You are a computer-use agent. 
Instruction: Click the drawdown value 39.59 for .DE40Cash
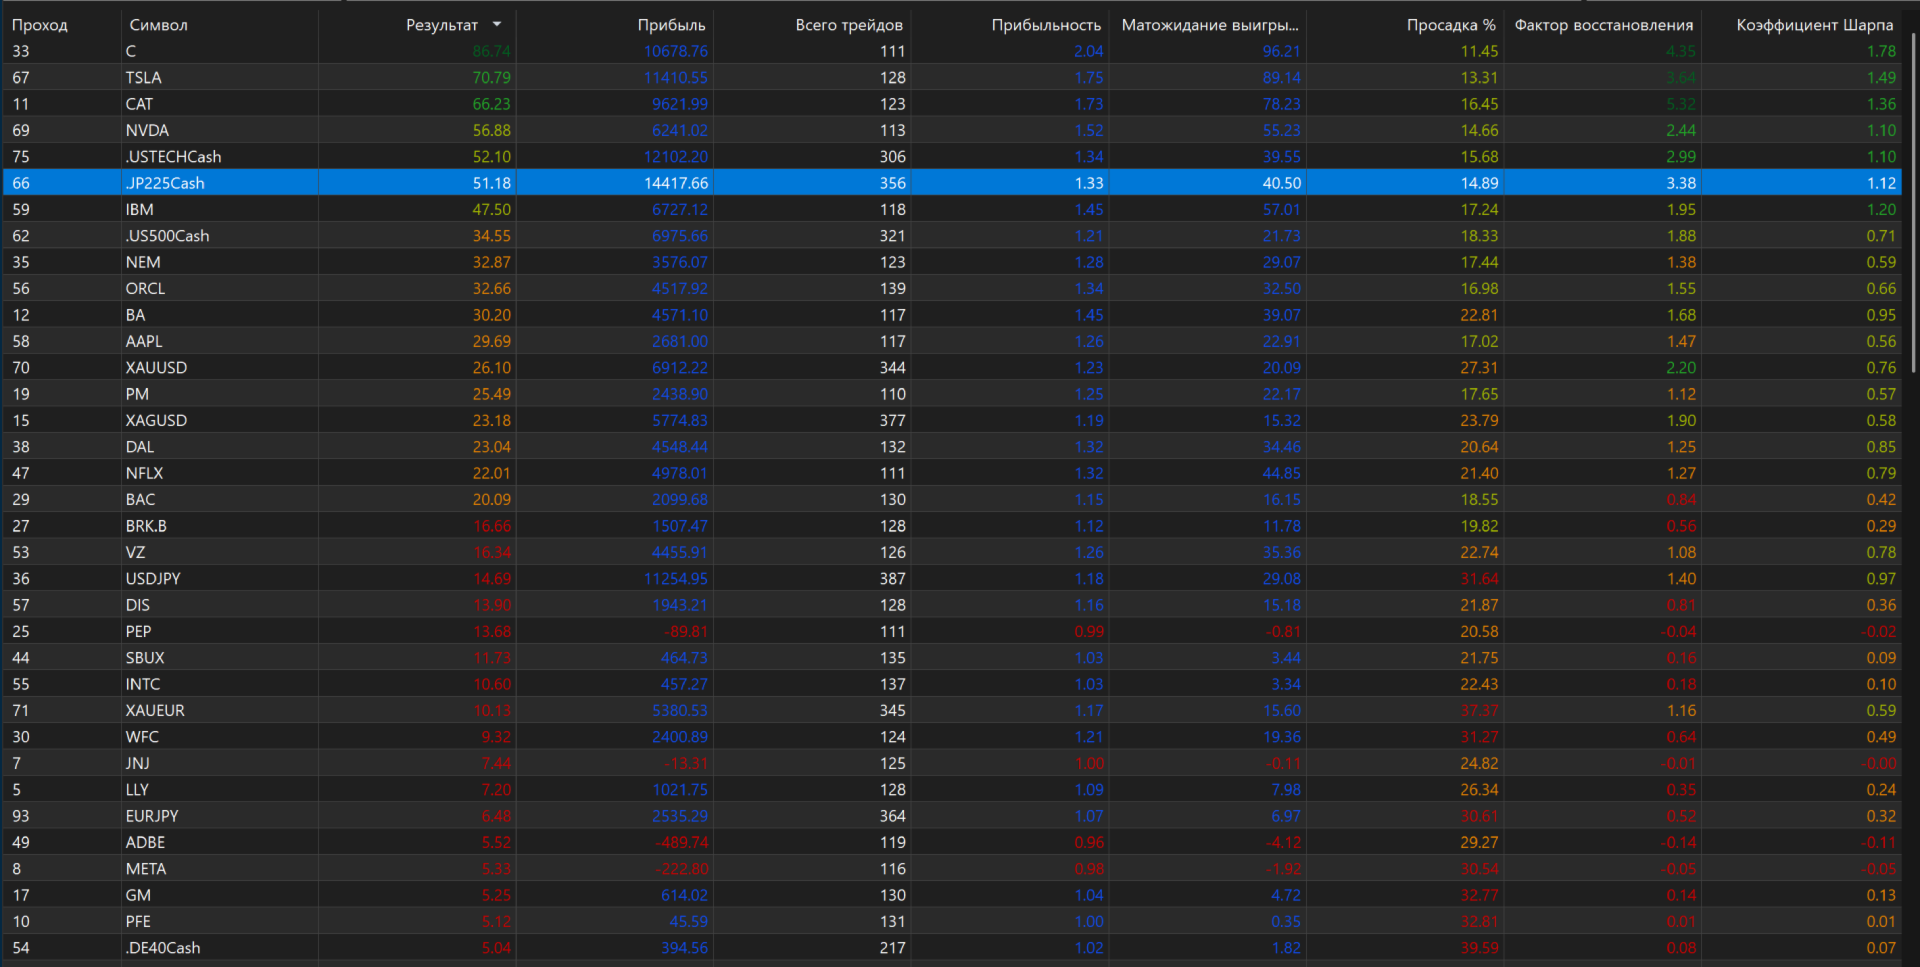(x=1479, y=948)
